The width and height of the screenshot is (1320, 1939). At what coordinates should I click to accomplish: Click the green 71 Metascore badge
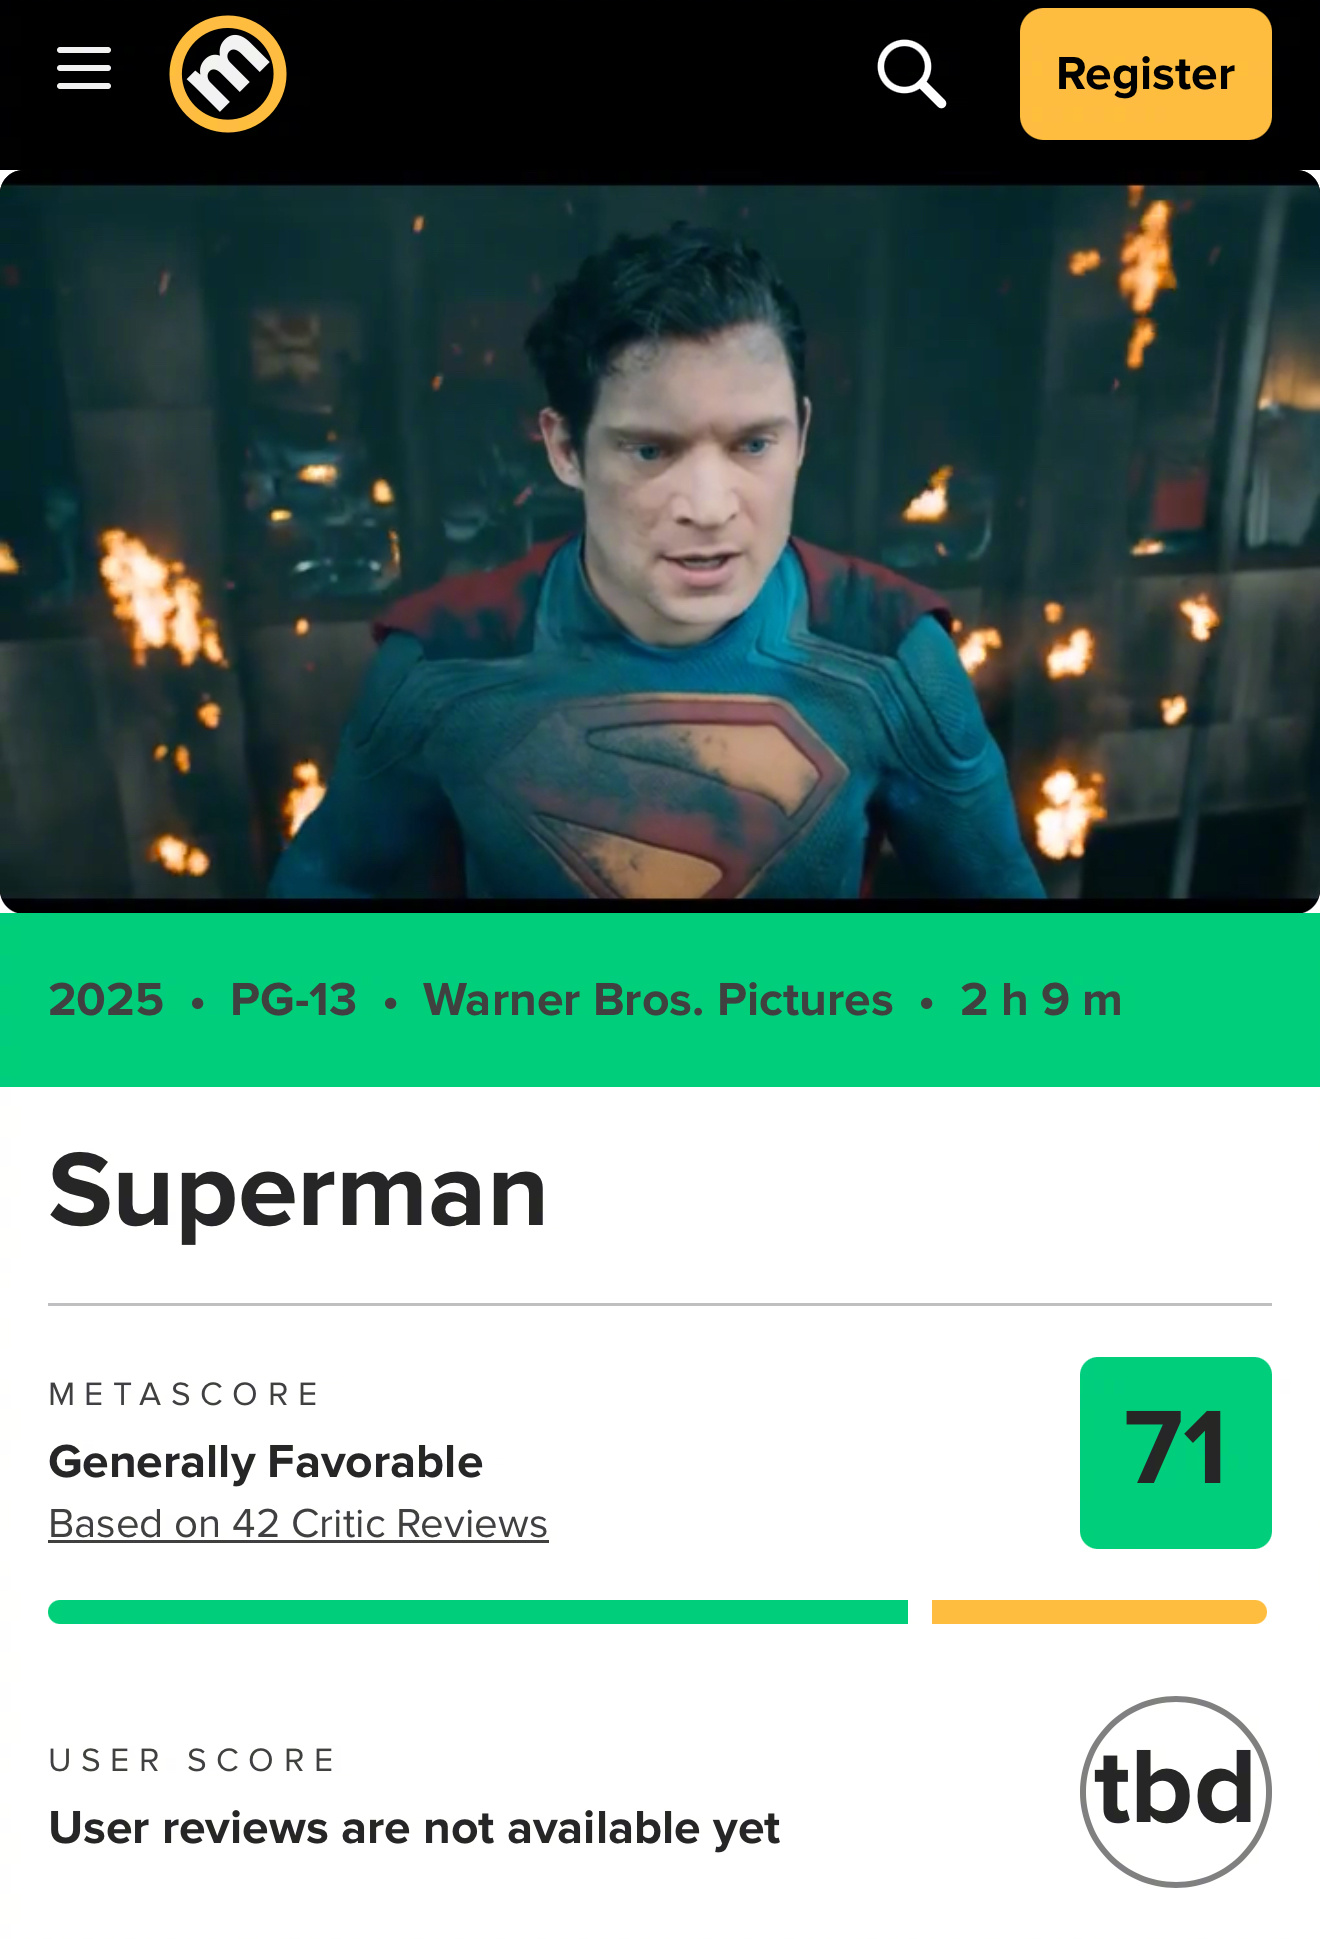click(x=1176, y=1453)
